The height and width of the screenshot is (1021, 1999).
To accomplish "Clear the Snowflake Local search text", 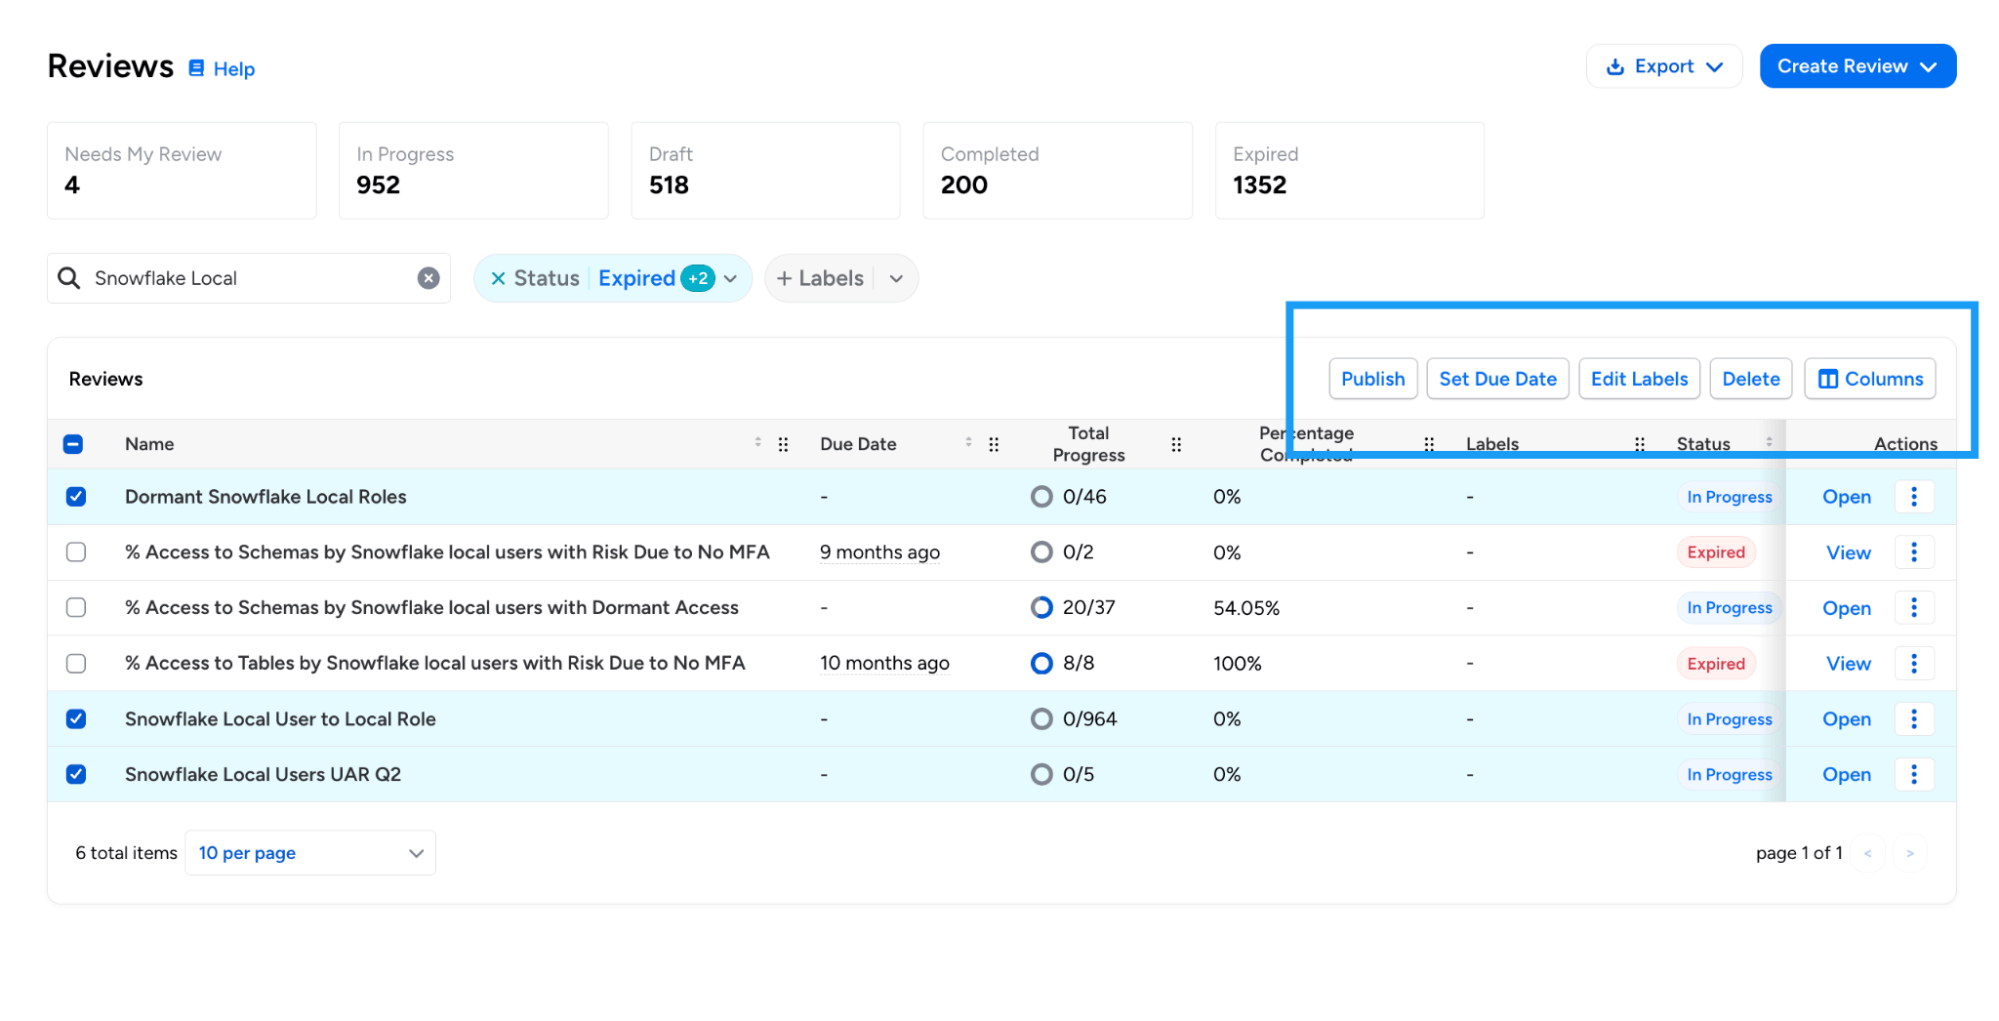I will [428, 278].
